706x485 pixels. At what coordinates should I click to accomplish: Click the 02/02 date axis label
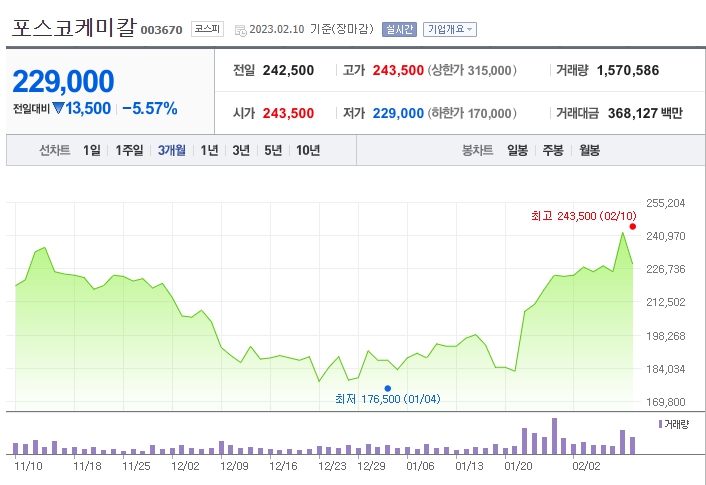tap(586, 466)
